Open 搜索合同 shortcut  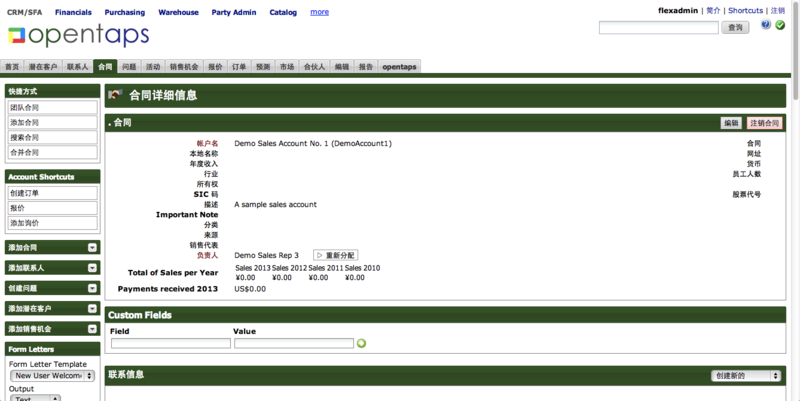click(x=53, y=137)
